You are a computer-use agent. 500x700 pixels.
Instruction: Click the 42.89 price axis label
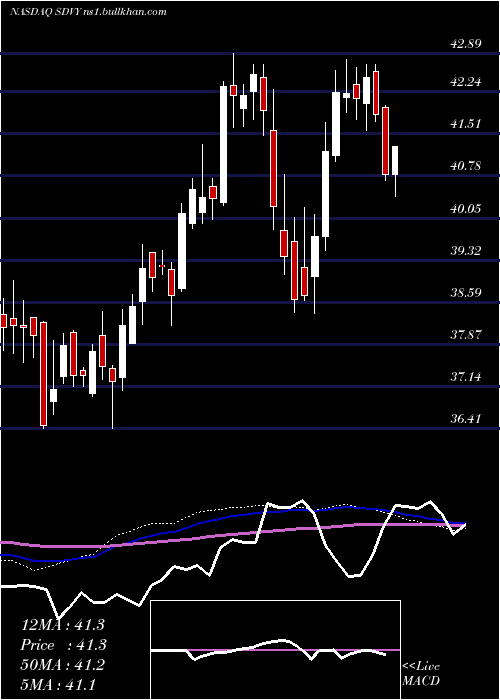point(466,44)
